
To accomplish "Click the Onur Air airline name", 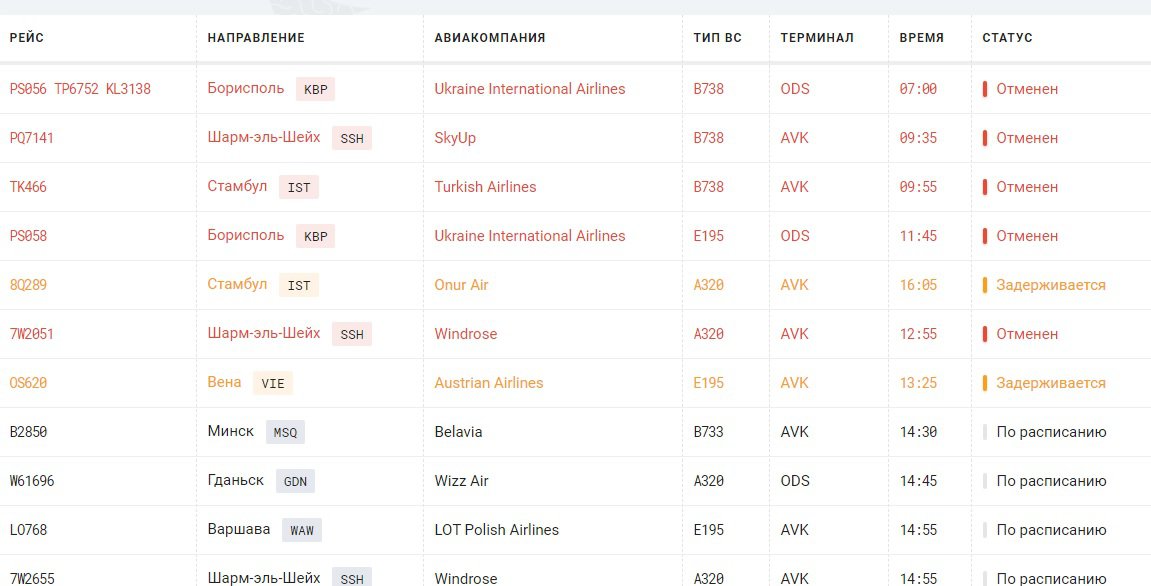I will click(461, 285).
